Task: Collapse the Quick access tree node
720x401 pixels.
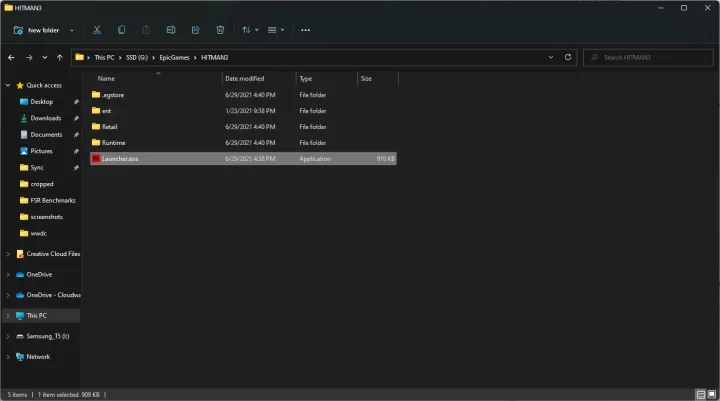Action: point(8,85)
